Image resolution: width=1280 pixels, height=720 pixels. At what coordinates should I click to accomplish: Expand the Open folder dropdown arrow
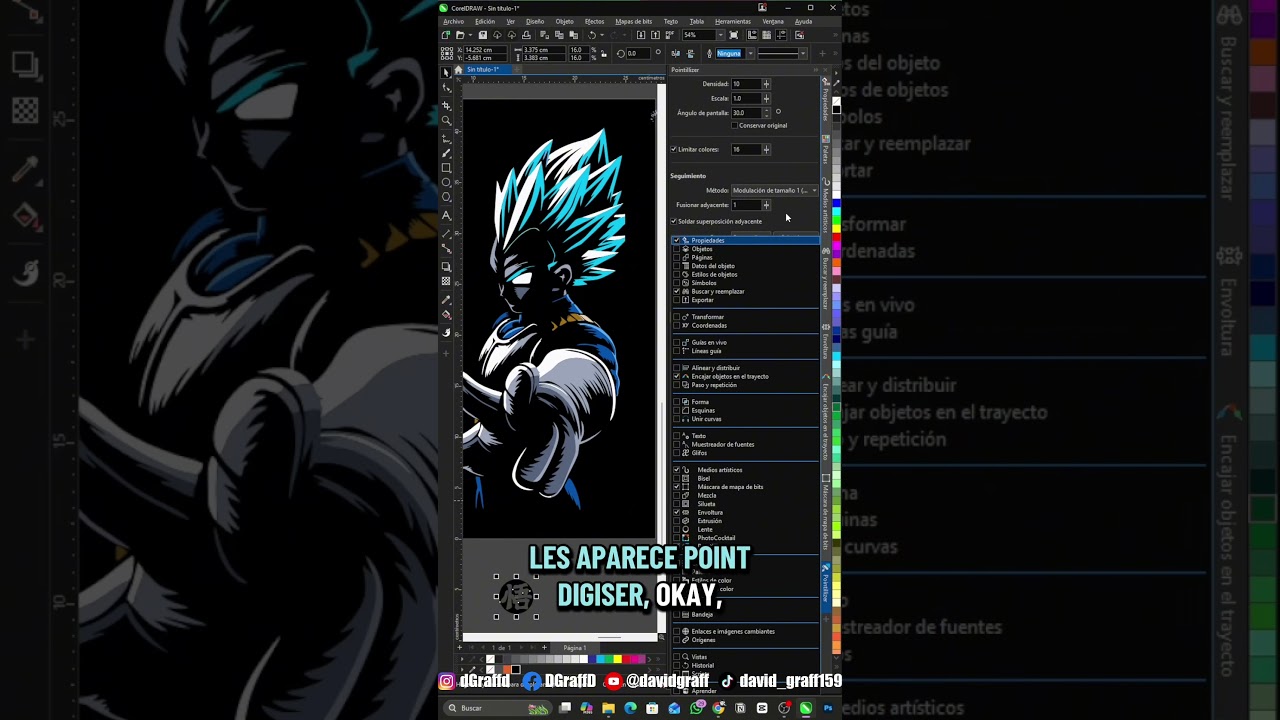[470, 35]
